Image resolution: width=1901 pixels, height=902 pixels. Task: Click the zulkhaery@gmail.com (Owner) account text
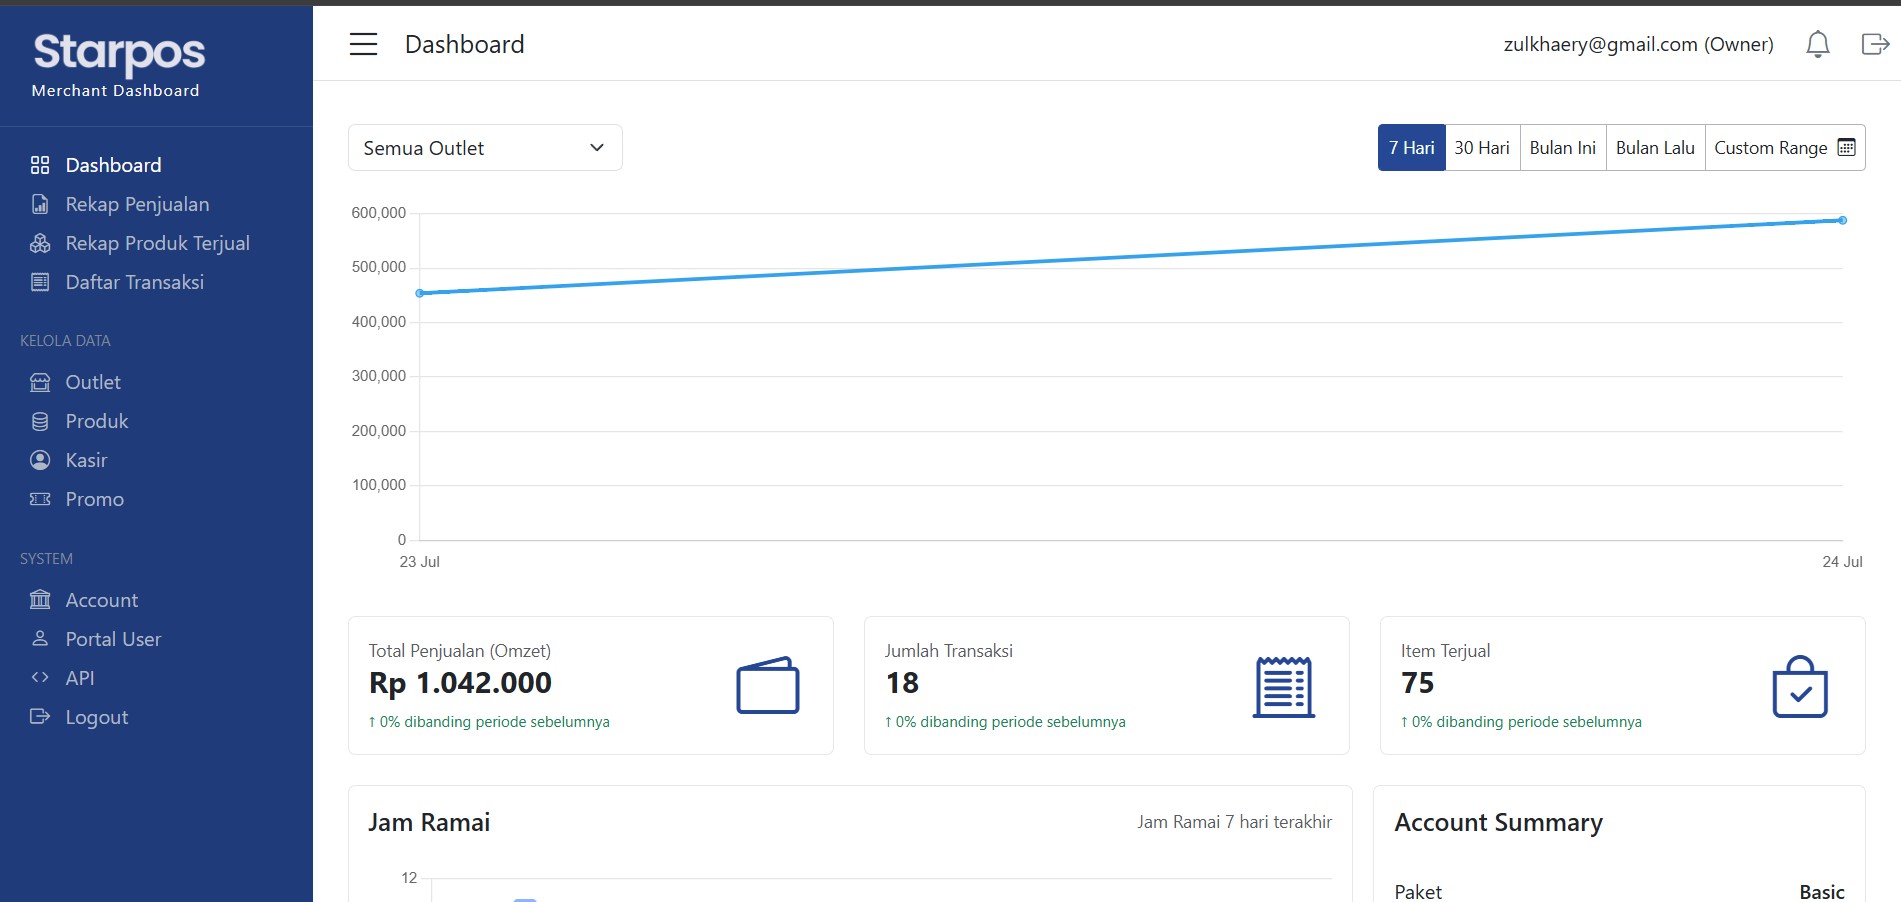1638,44
